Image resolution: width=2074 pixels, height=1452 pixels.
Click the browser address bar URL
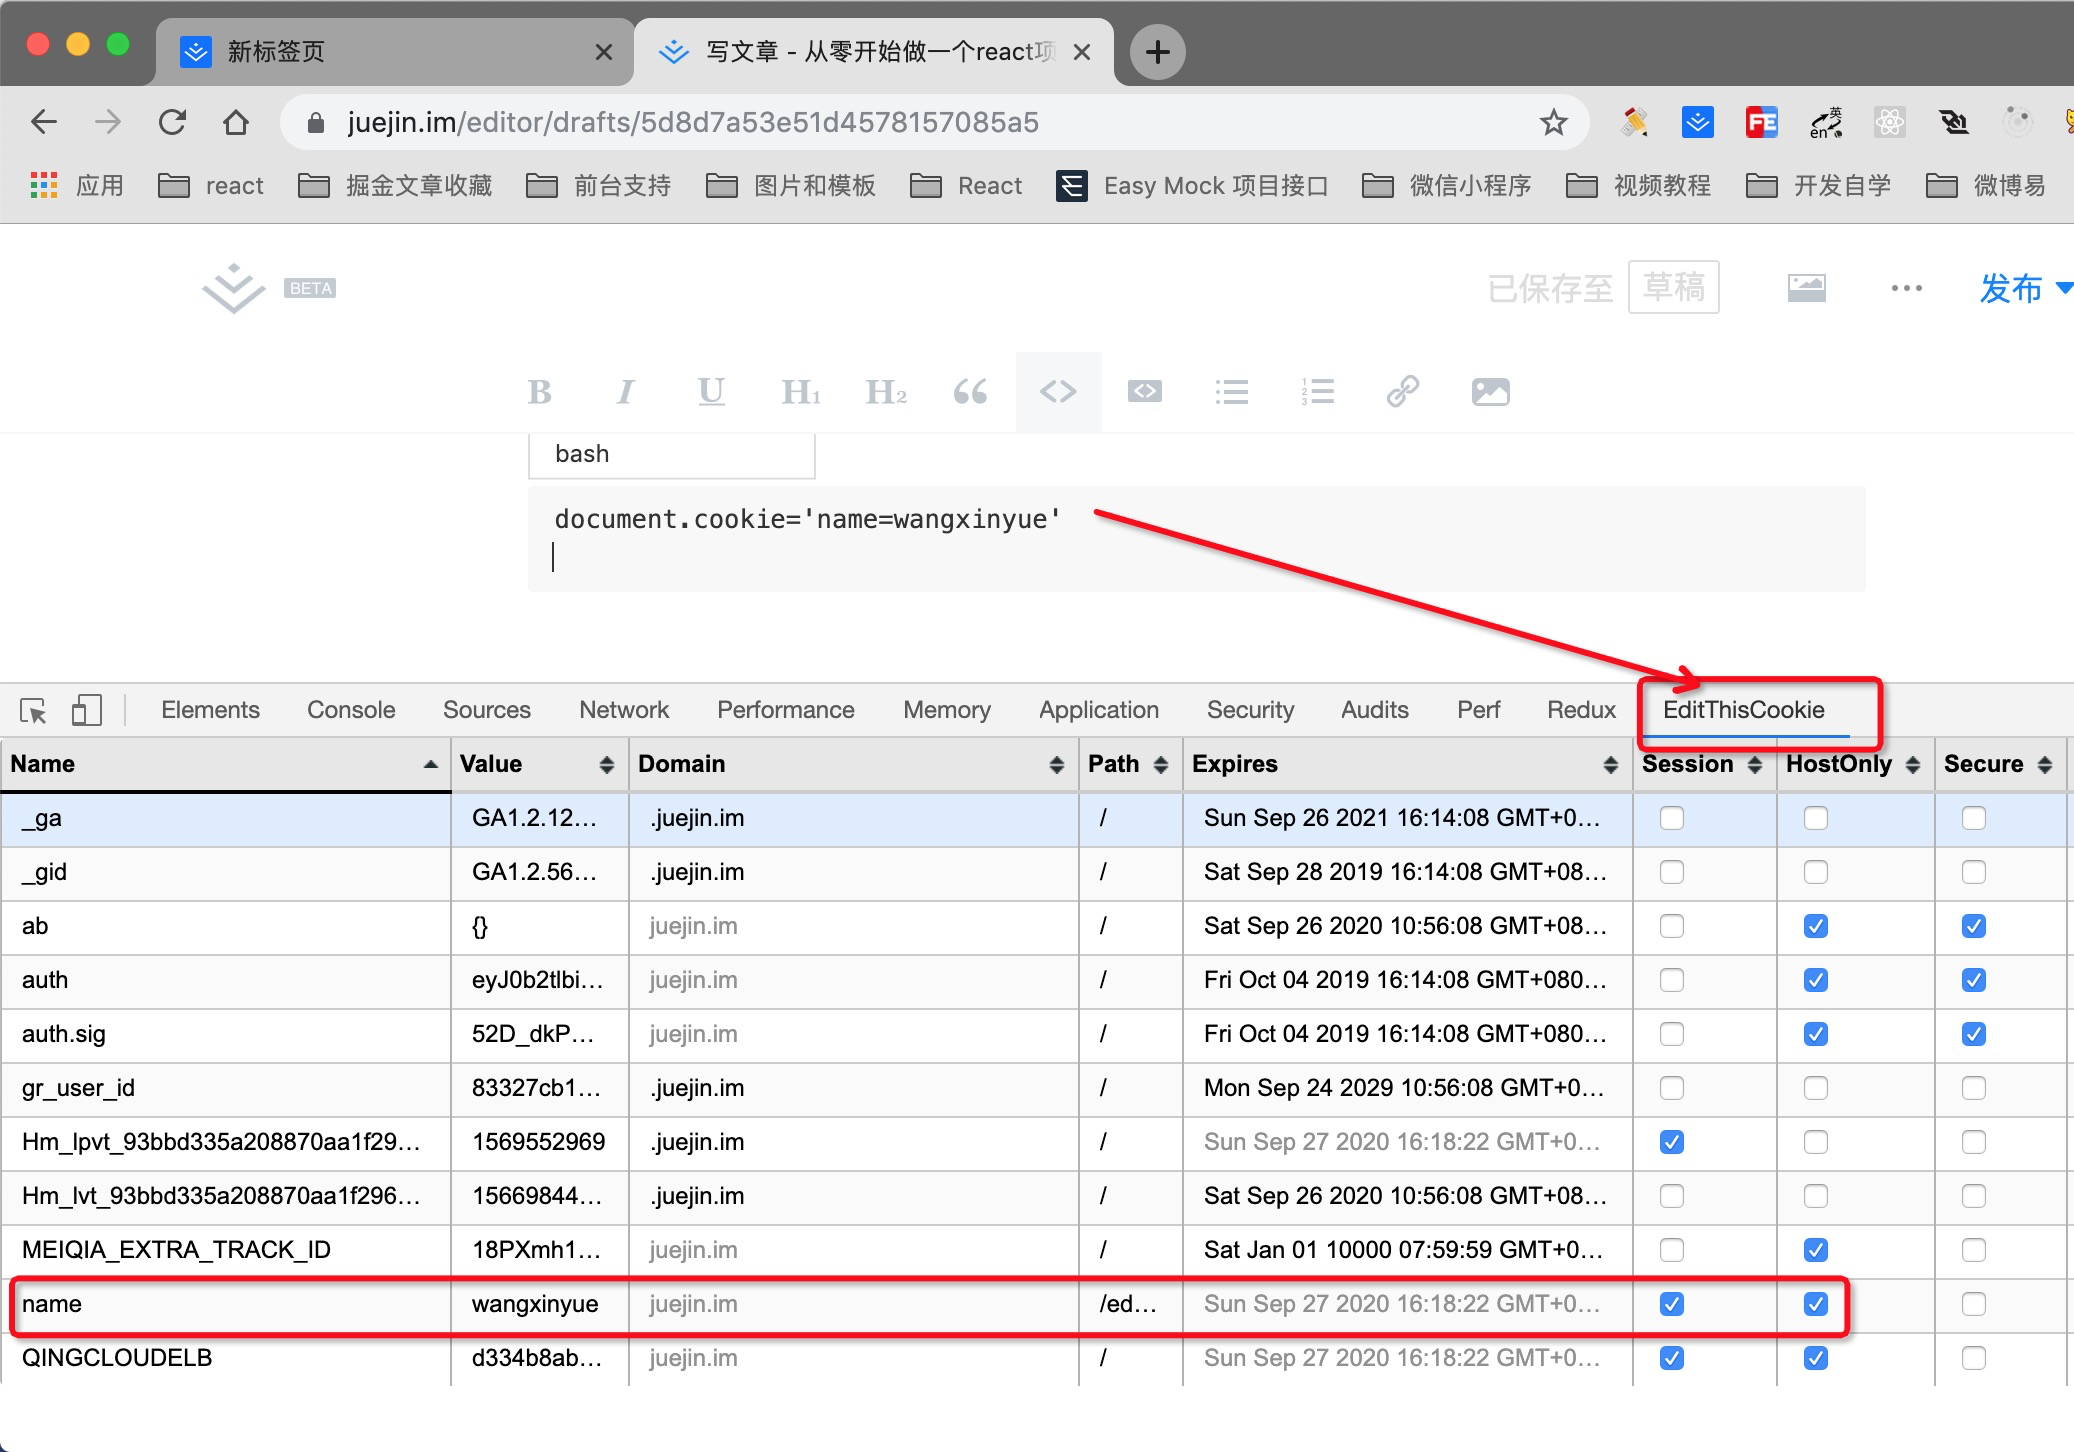[x=692, y=122]
